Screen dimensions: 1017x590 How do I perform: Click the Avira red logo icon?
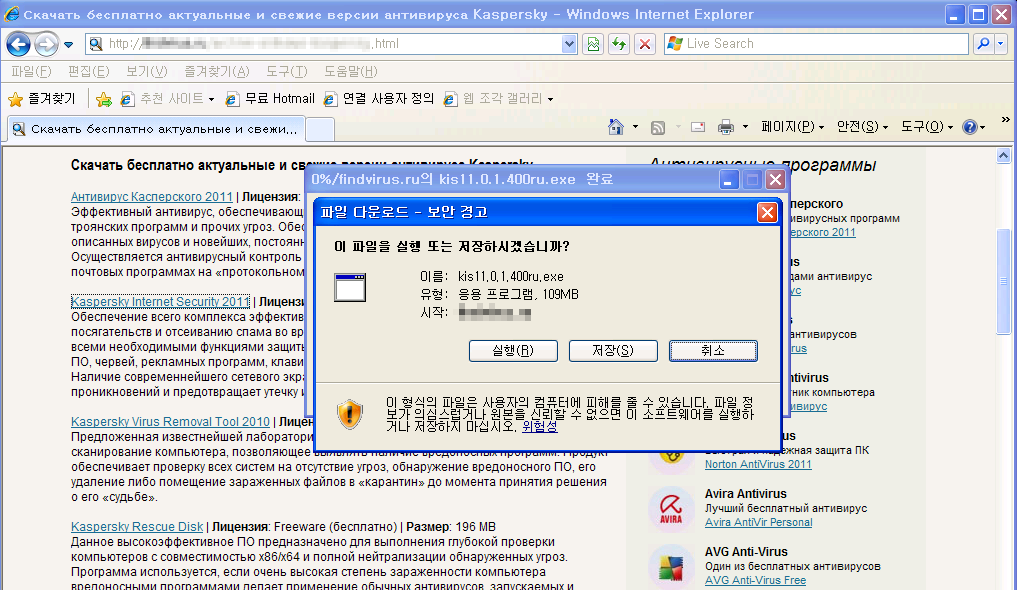(671, 508)
